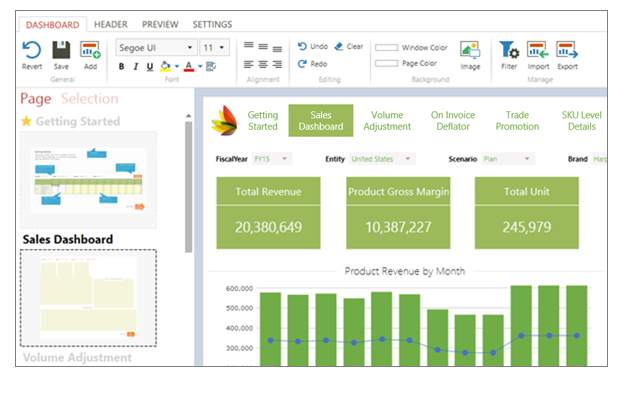Viewport: 634px width, 398px height.
Task: Click the page list scroll up arrow
Action: 188,116
